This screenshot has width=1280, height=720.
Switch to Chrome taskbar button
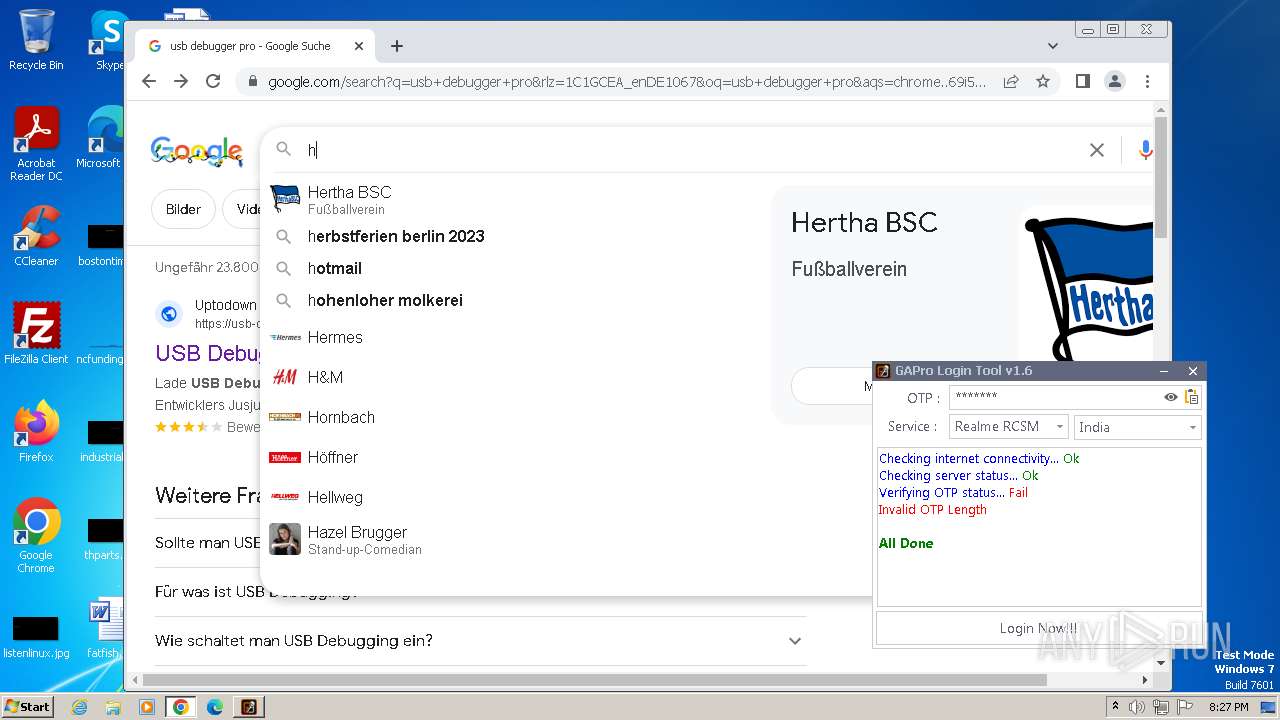181,707
